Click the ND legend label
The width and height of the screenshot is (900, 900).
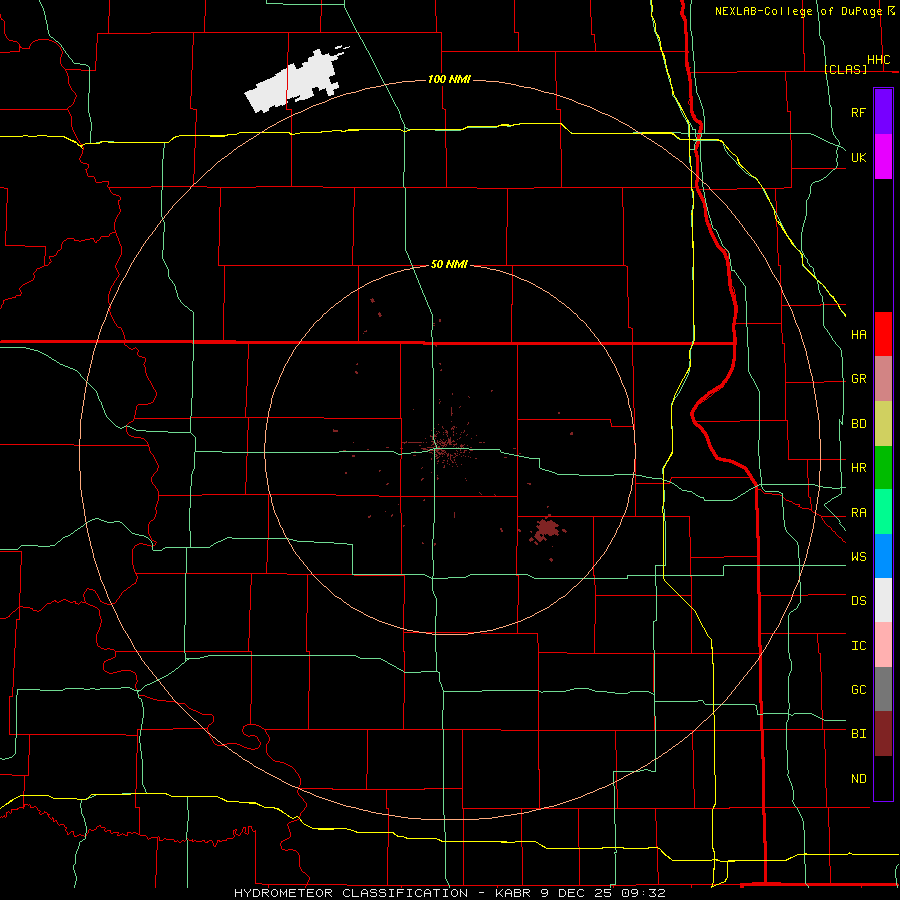pyautogui.click(x=858, y=778)
